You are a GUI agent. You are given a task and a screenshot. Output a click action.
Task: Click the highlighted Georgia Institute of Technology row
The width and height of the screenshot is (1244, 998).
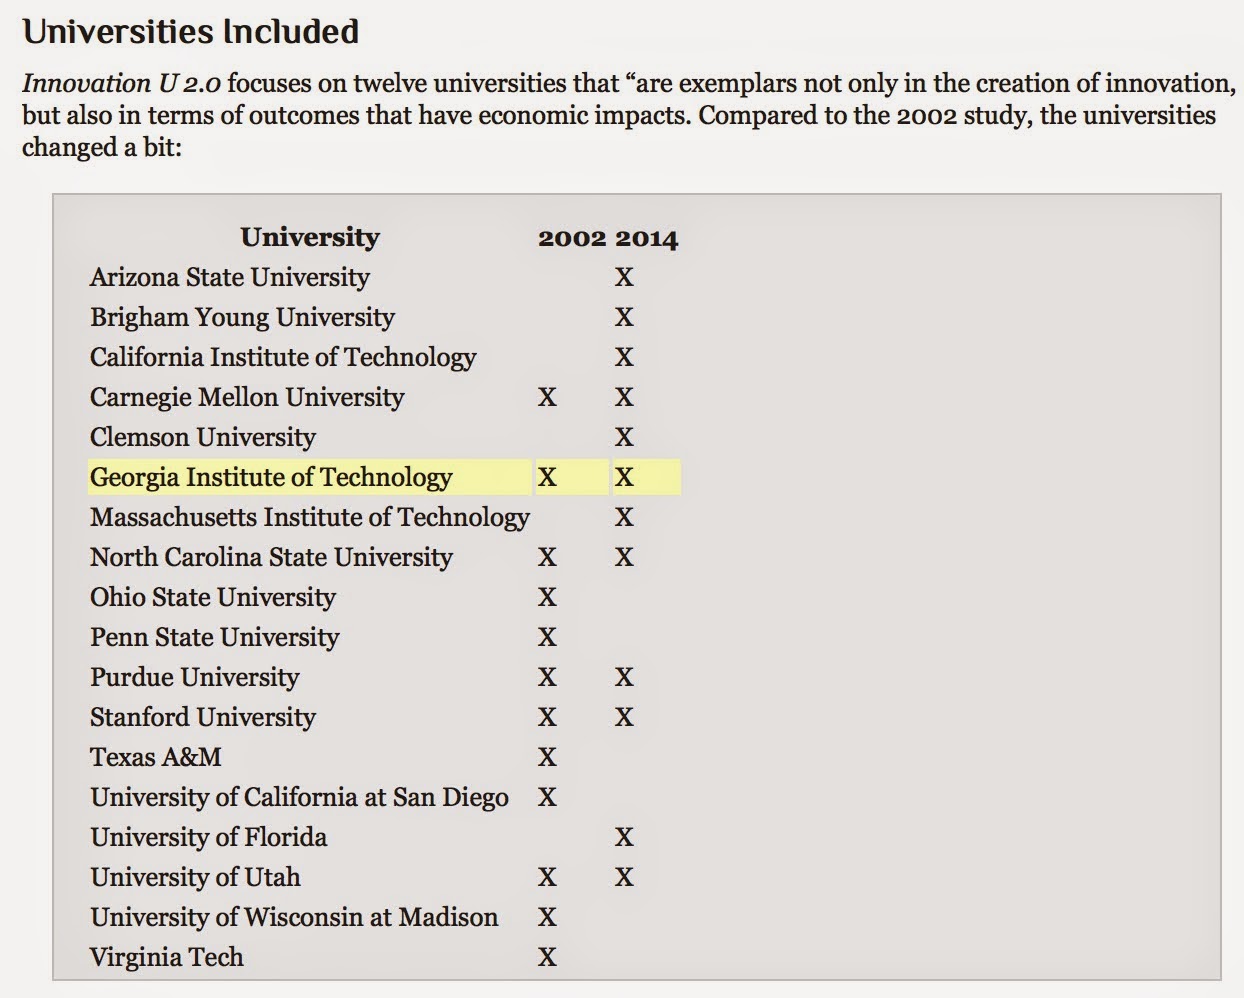coord(385,477)
